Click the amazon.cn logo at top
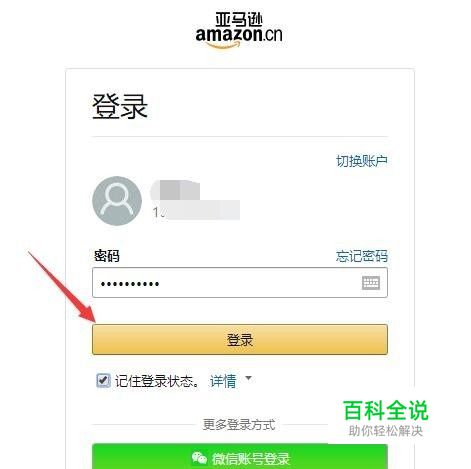 (x=239, y=31)
